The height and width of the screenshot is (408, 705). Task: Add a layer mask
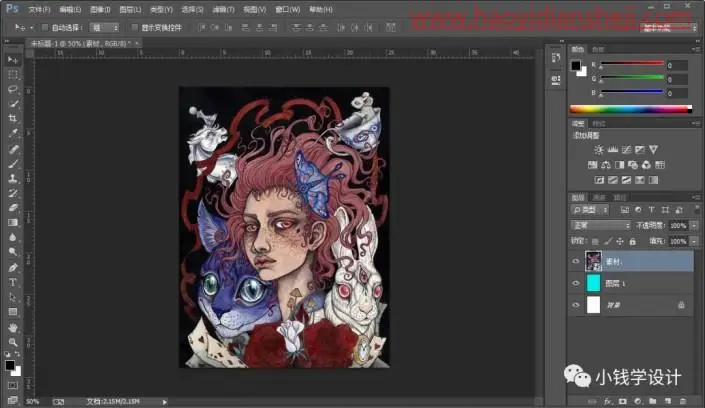point(623,401)
